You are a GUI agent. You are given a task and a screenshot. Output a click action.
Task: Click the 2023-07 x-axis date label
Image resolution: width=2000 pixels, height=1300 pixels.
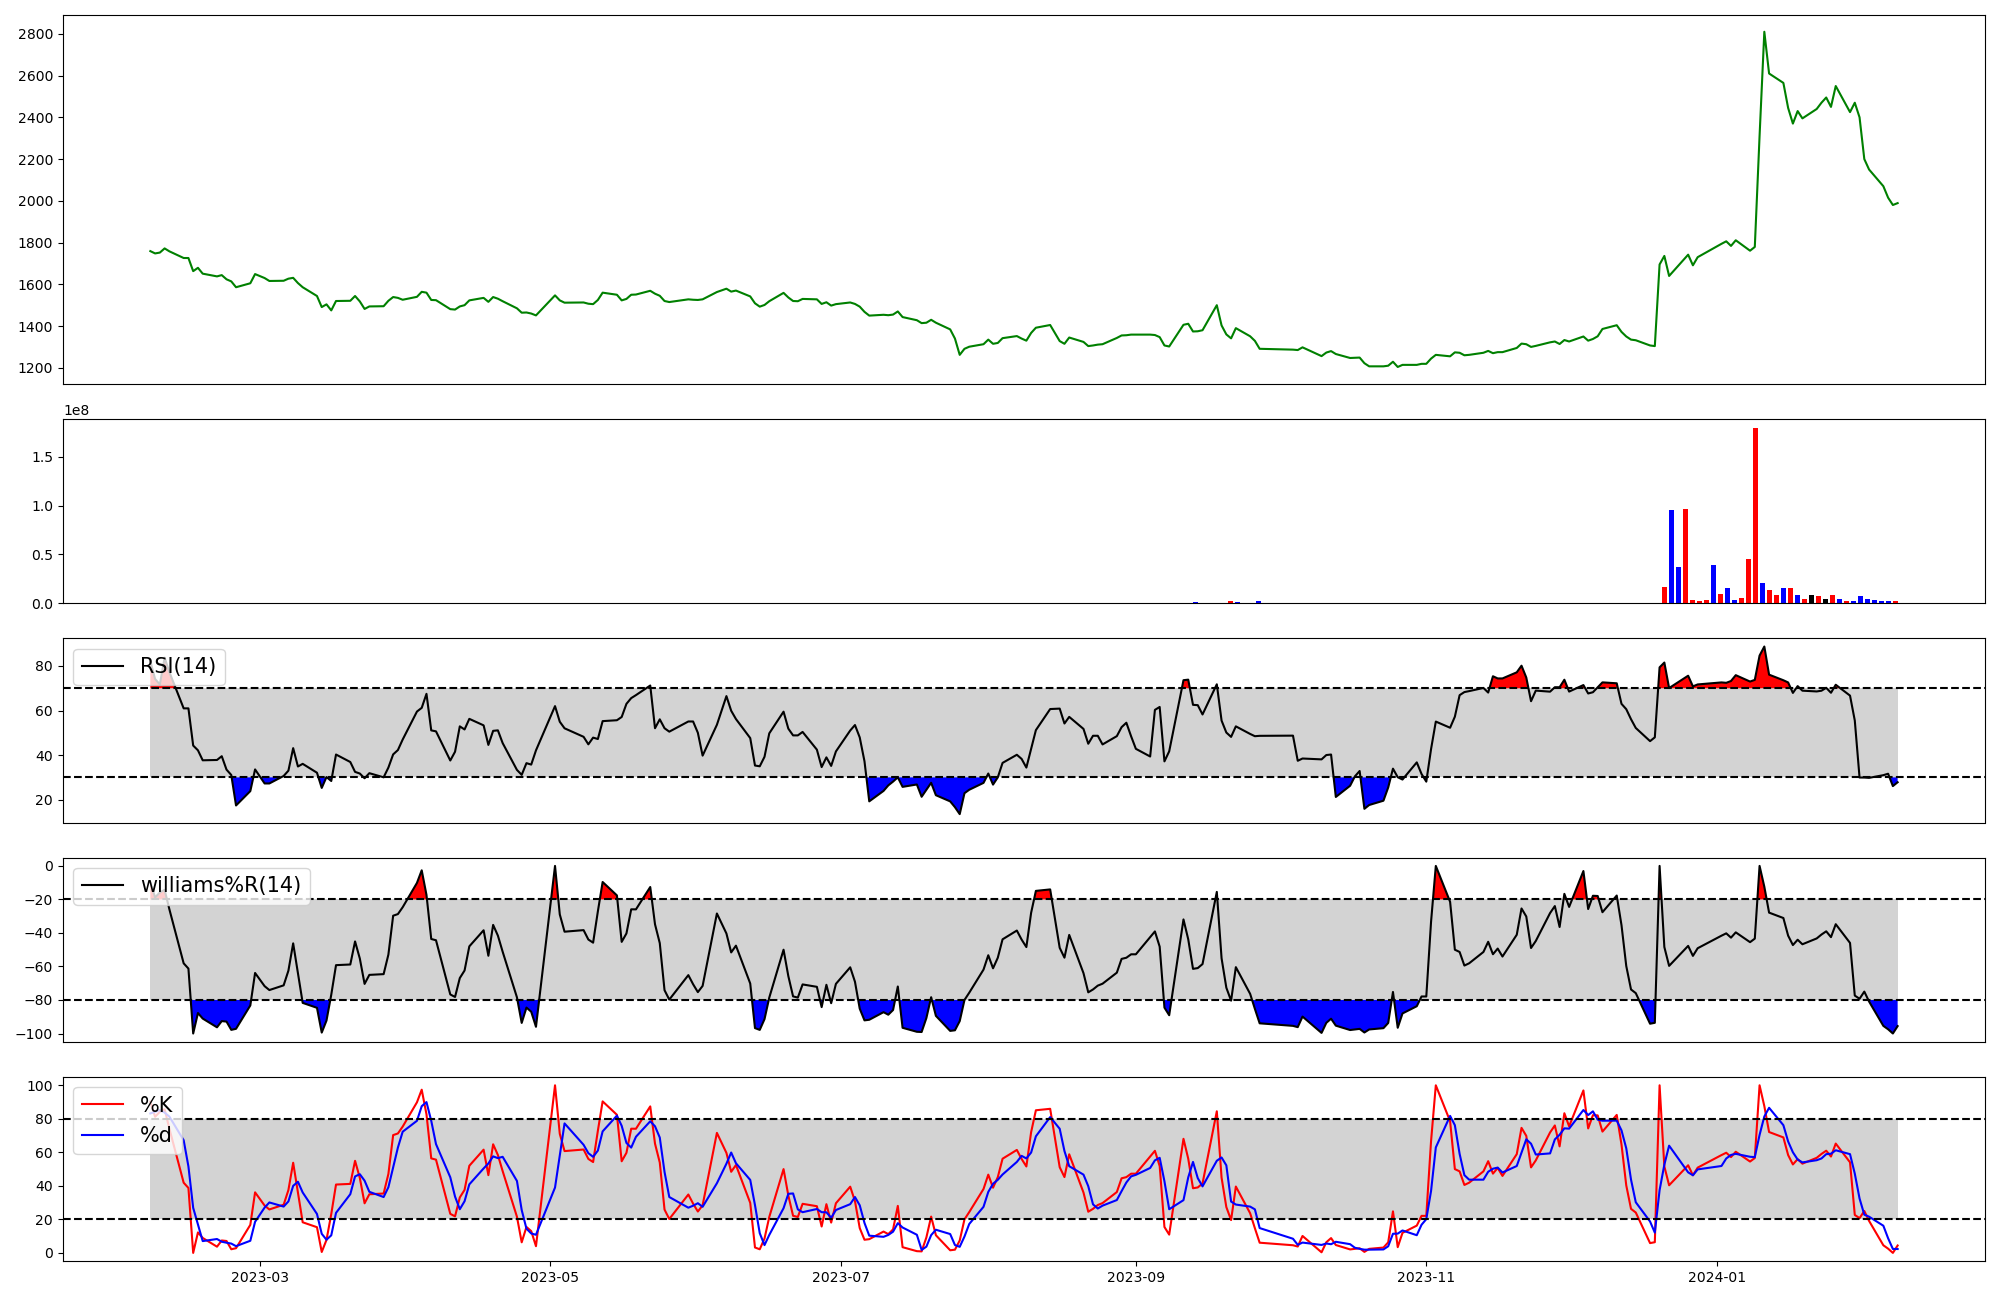click(841, 1277)
